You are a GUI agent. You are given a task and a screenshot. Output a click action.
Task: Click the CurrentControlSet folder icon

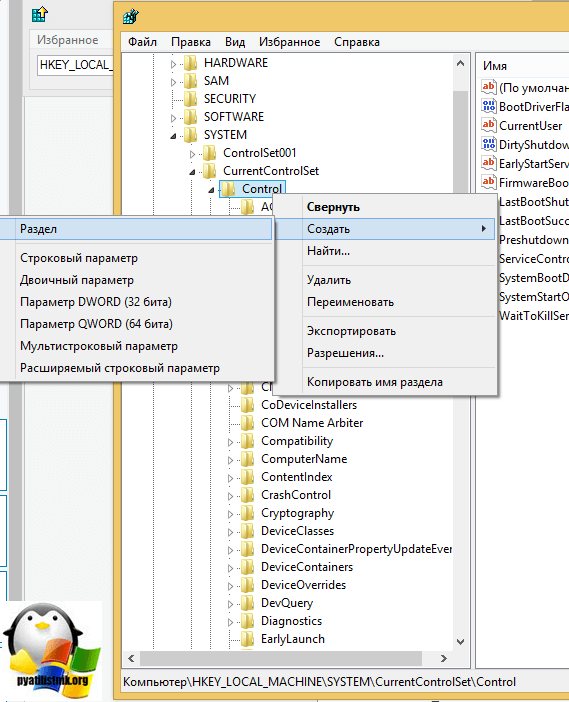pos(210,171)
